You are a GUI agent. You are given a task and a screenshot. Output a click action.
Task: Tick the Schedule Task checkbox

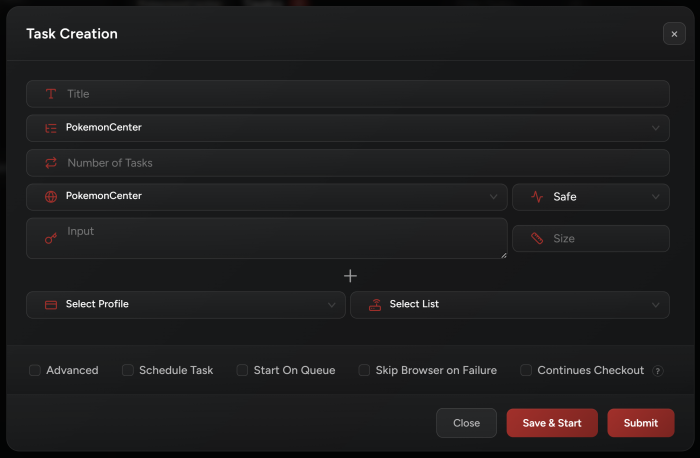pyautogui.click(x=128, y=371)
